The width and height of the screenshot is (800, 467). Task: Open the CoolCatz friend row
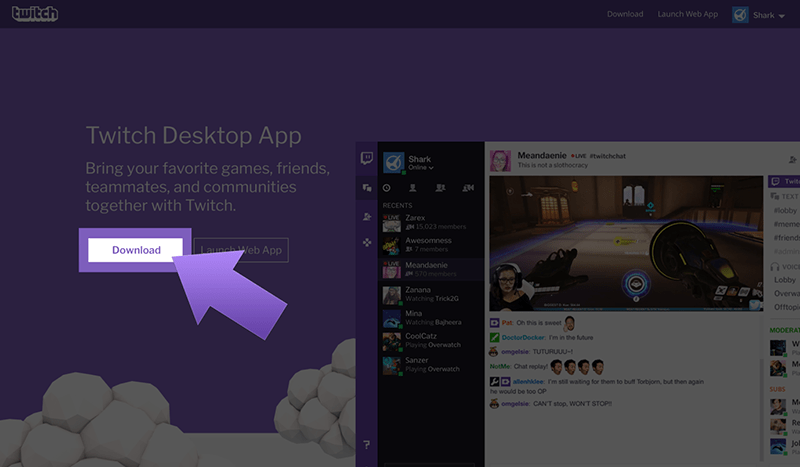point(431,341)
